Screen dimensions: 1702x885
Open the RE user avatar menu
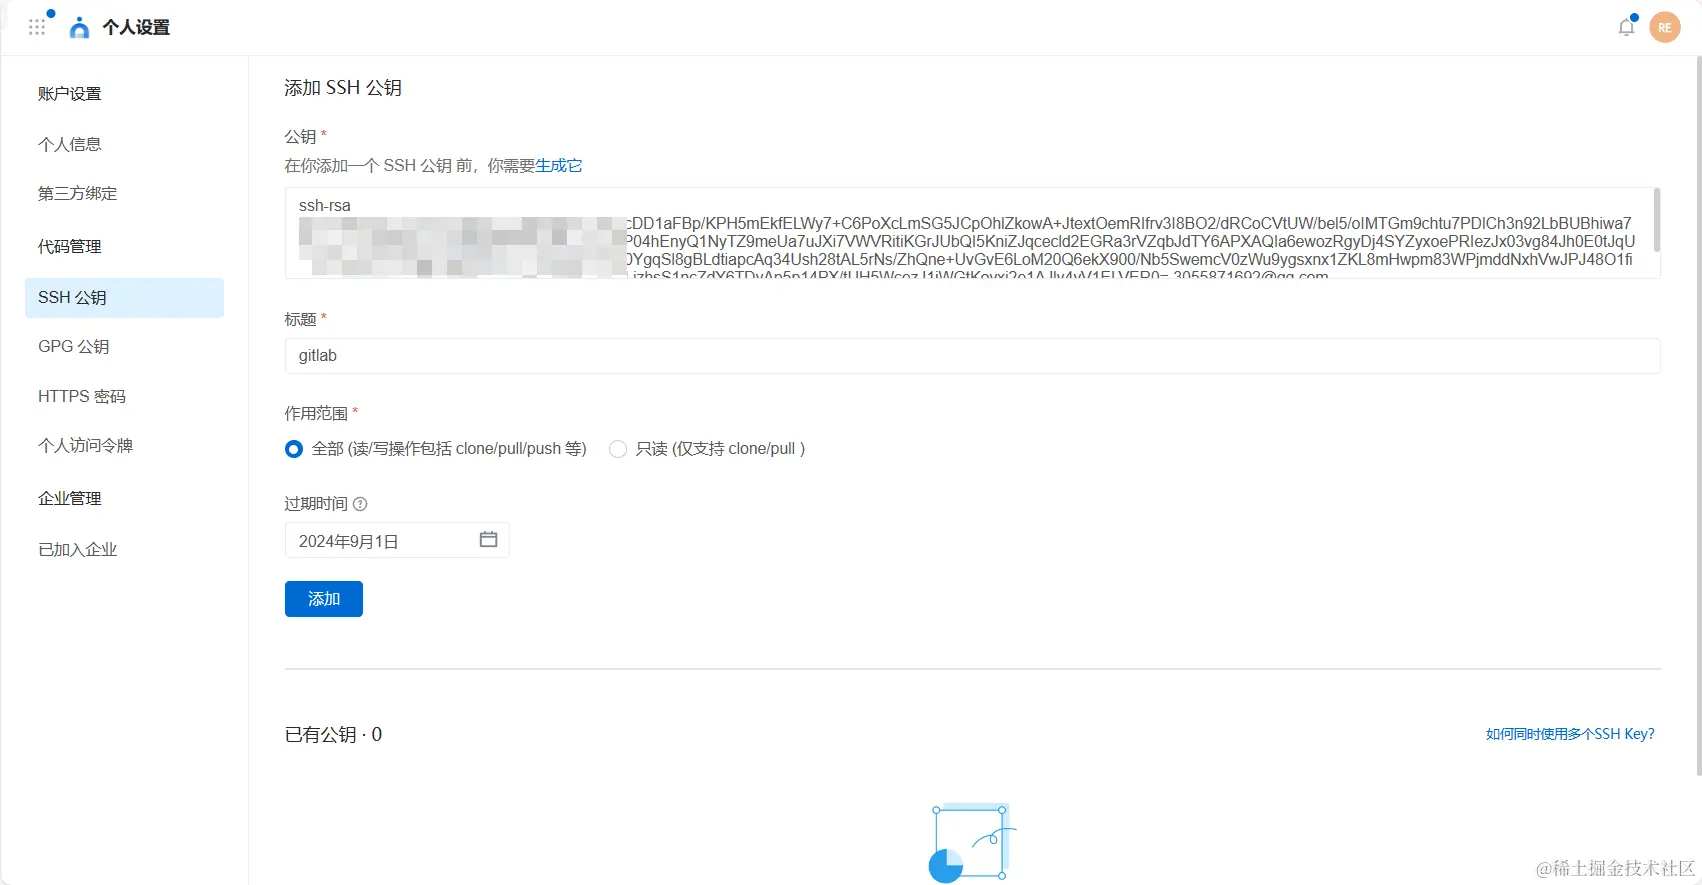pyautogui.click(x=1665, y=27)
